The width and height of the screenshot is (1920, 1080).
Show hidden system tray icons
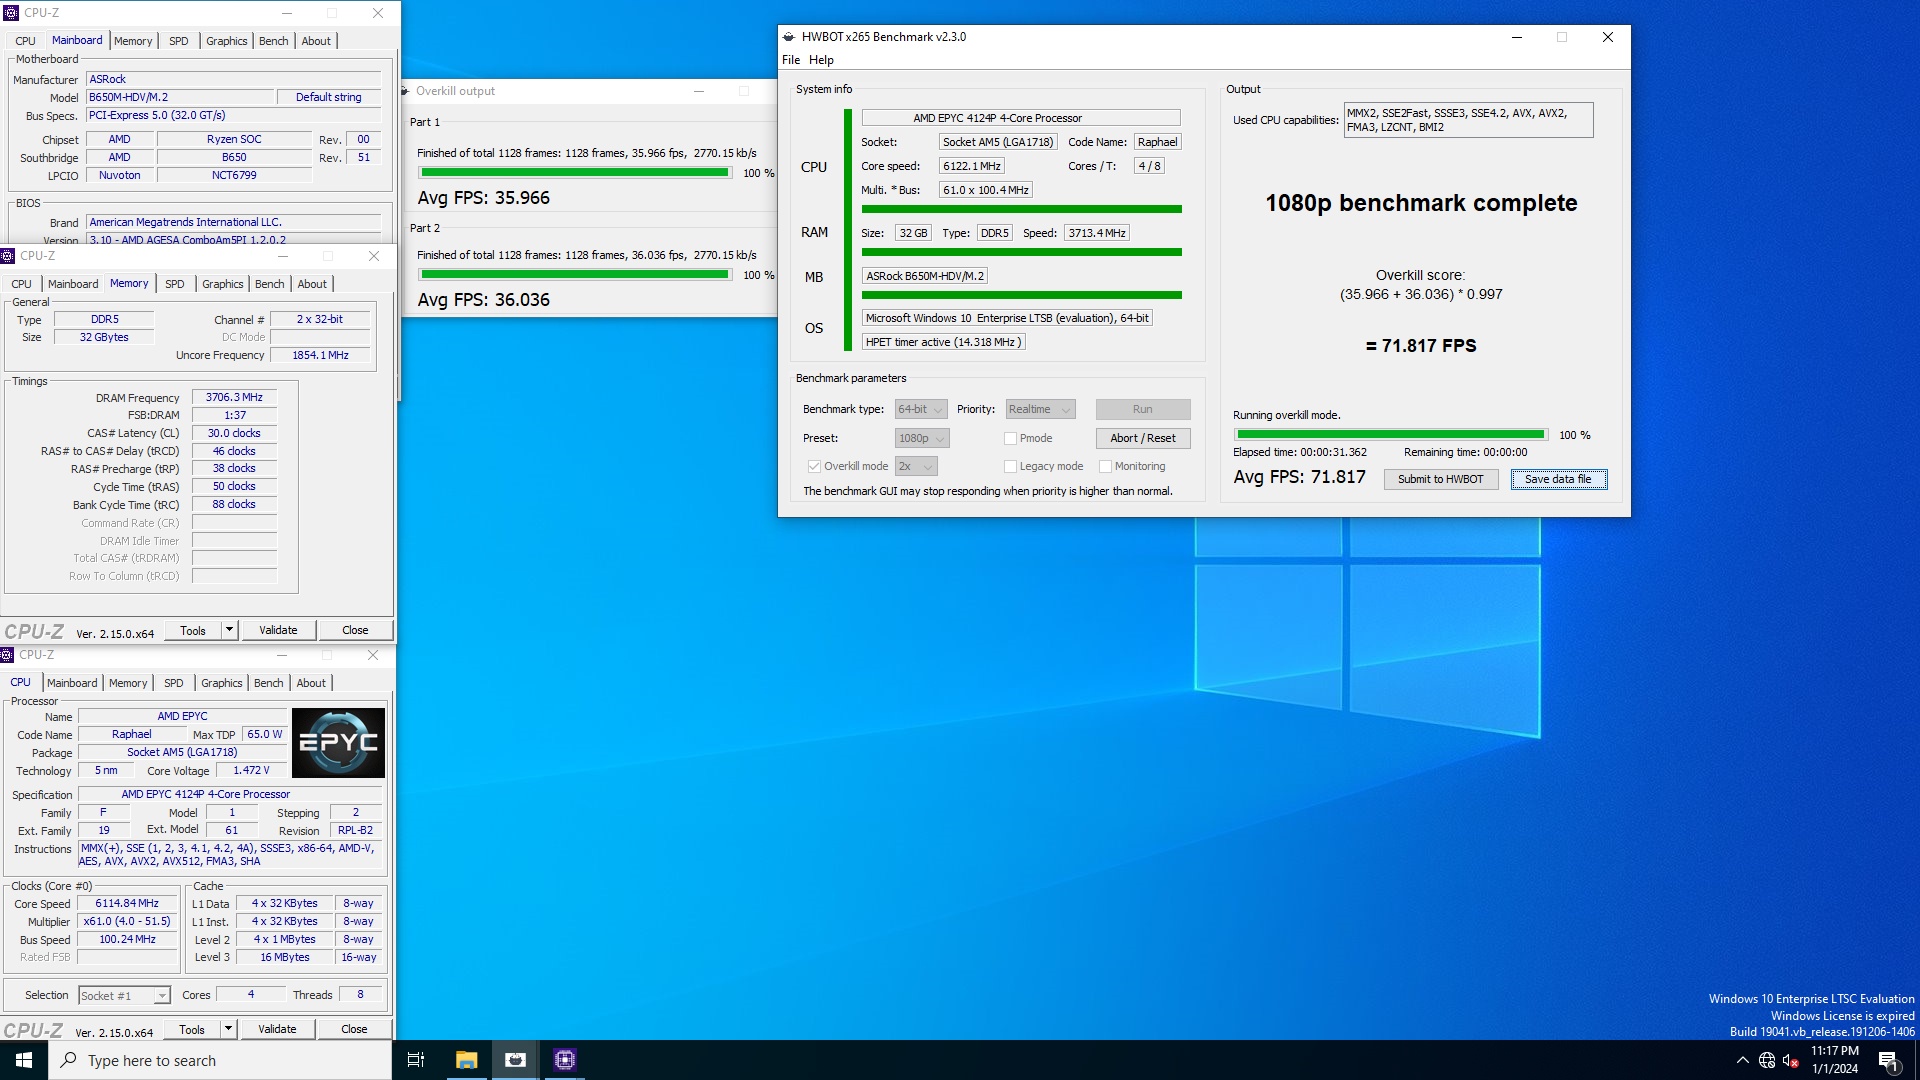coord(1742,1060)
